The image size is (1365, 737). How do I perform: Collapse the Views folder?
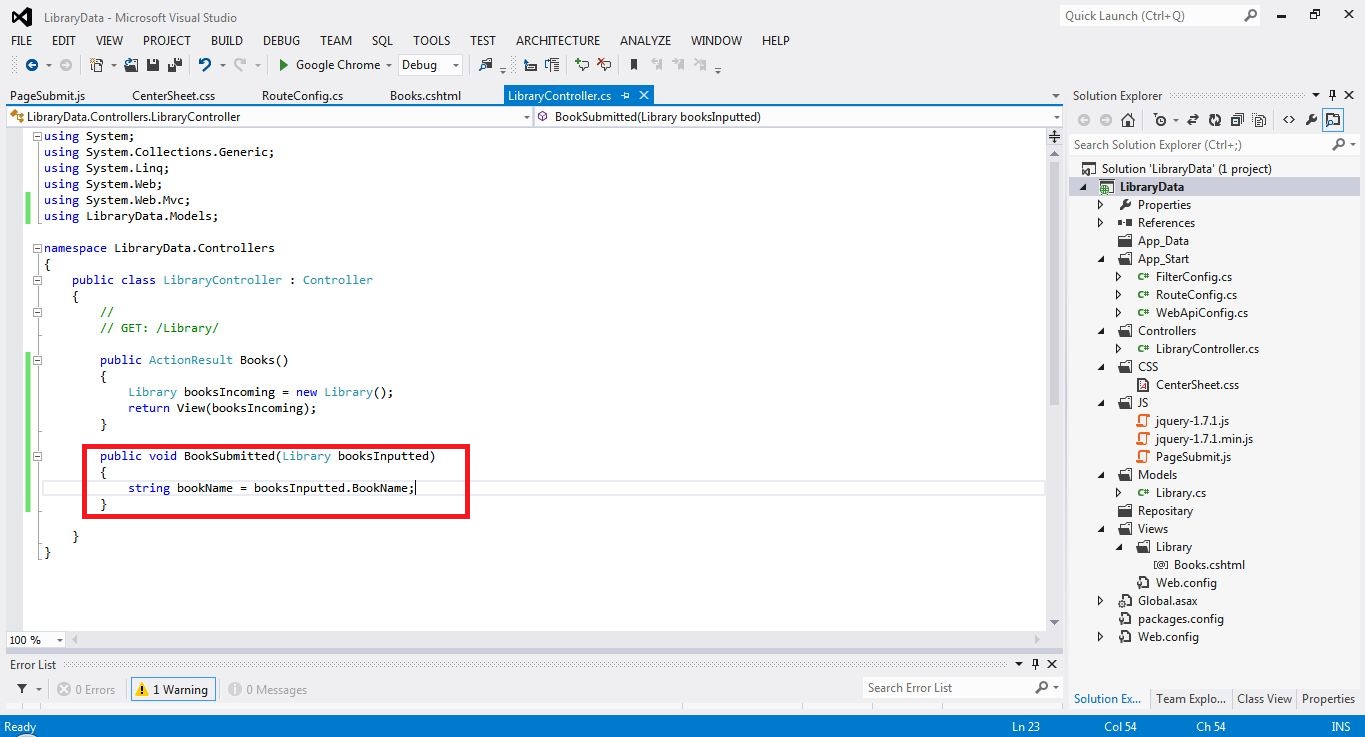[1101, 529]
